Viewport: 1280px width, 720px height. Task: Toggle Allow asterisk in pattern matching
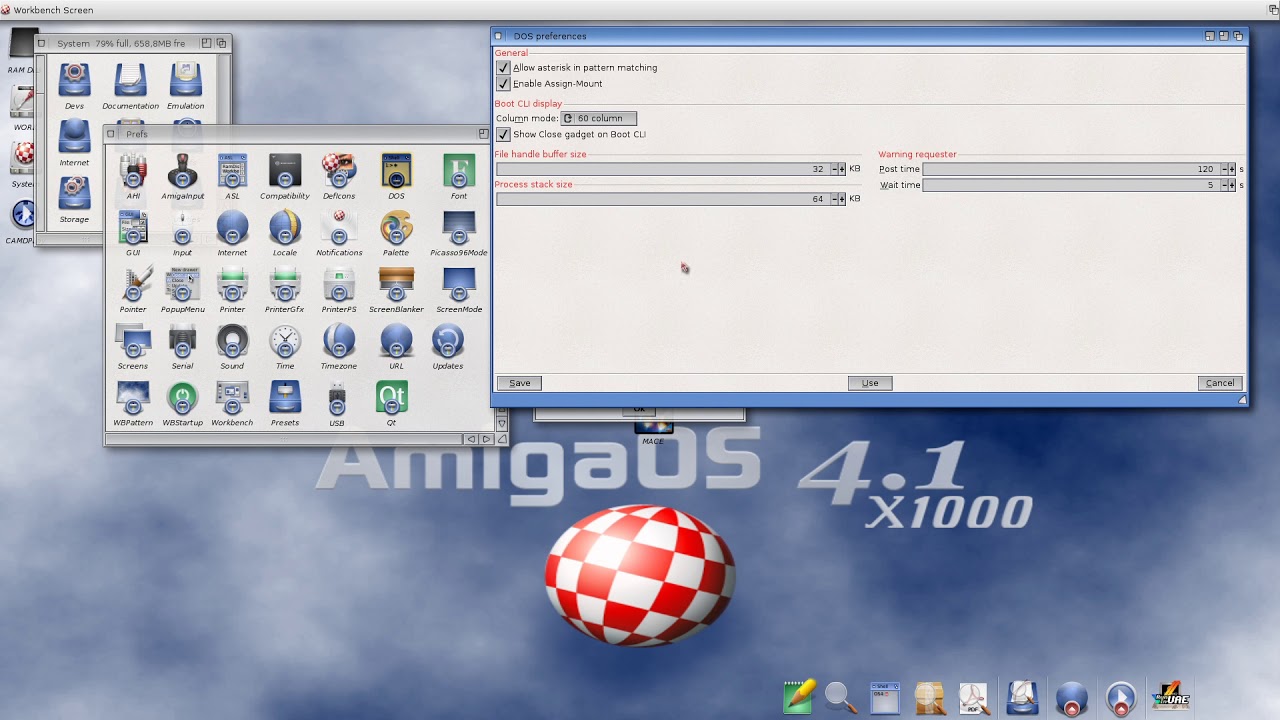(x=503, y=68)
